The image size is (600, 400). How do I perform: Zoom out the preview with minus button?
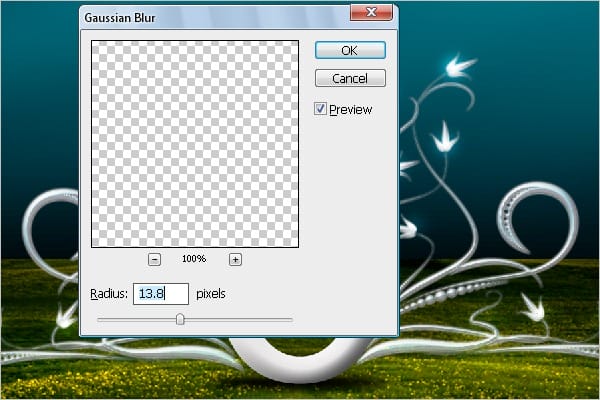point(155,259)
